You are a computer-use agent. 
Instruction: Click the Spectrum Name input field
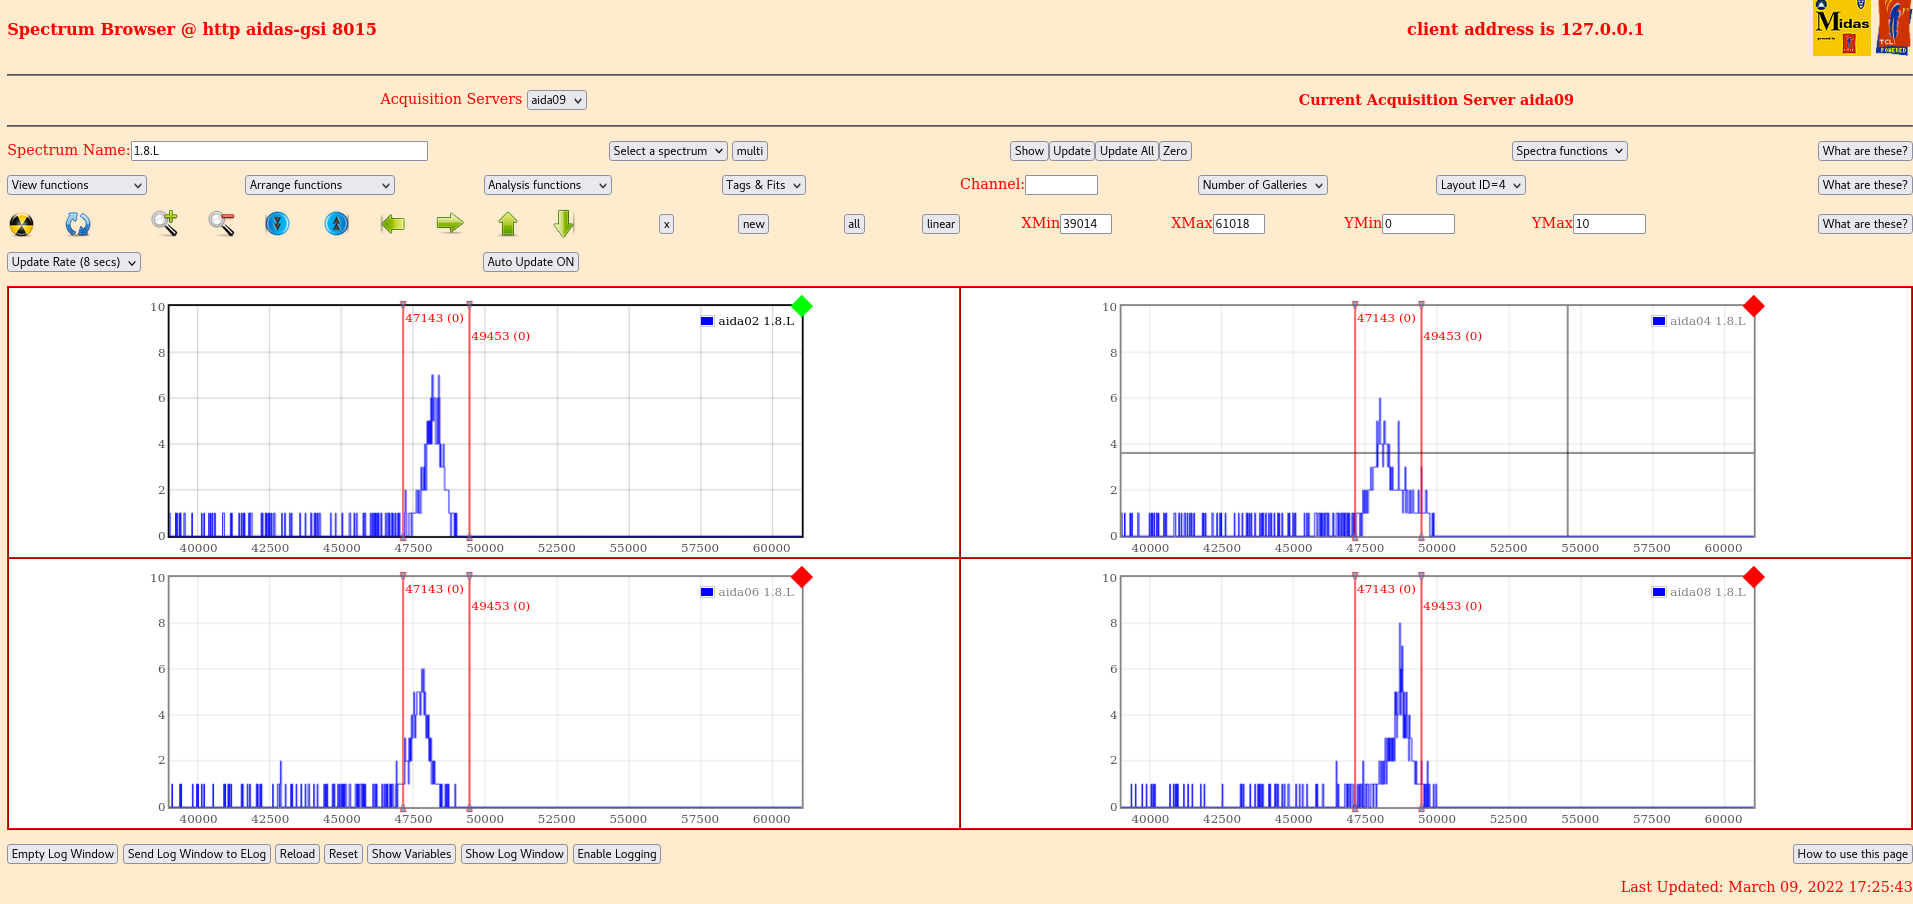click(279, 151)
